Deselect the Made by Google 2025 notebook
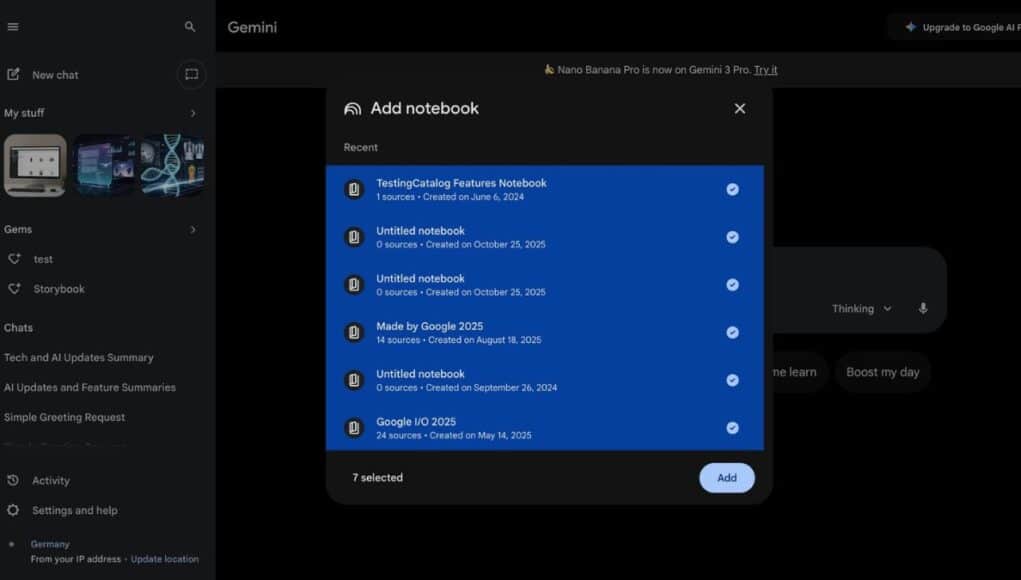Screen dimensions: 1021x580 (x=732, y=332)
